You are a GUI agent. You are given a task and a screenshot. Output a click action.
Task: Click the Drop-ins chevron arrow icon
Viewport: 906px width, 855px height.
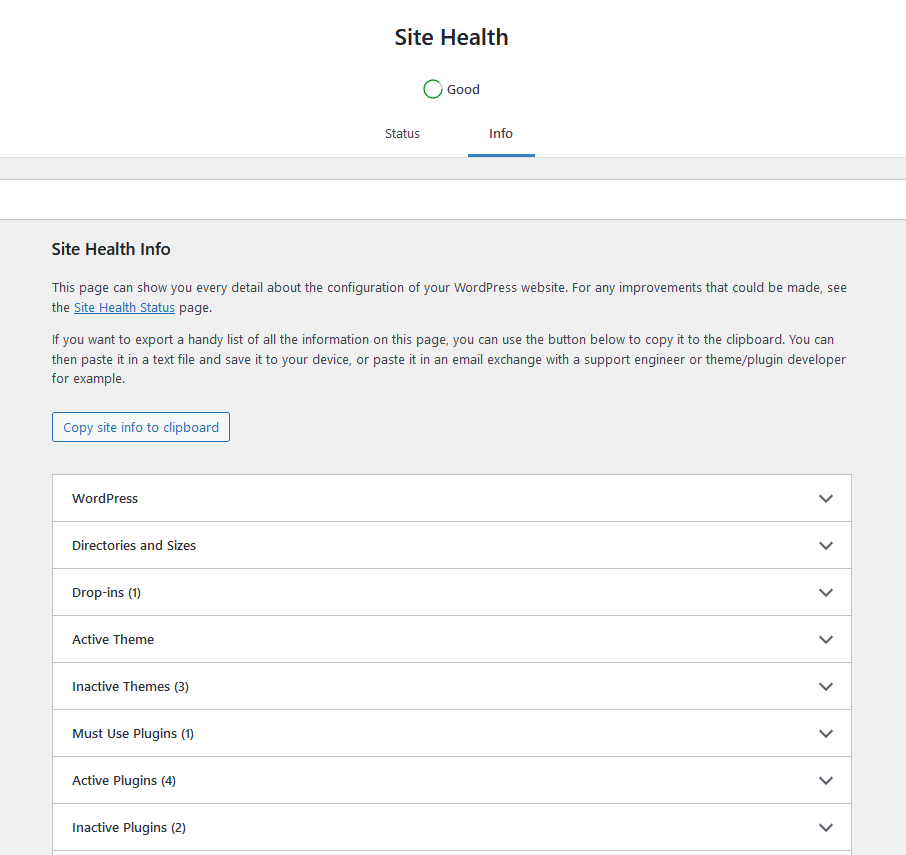[x=826, y=593]
